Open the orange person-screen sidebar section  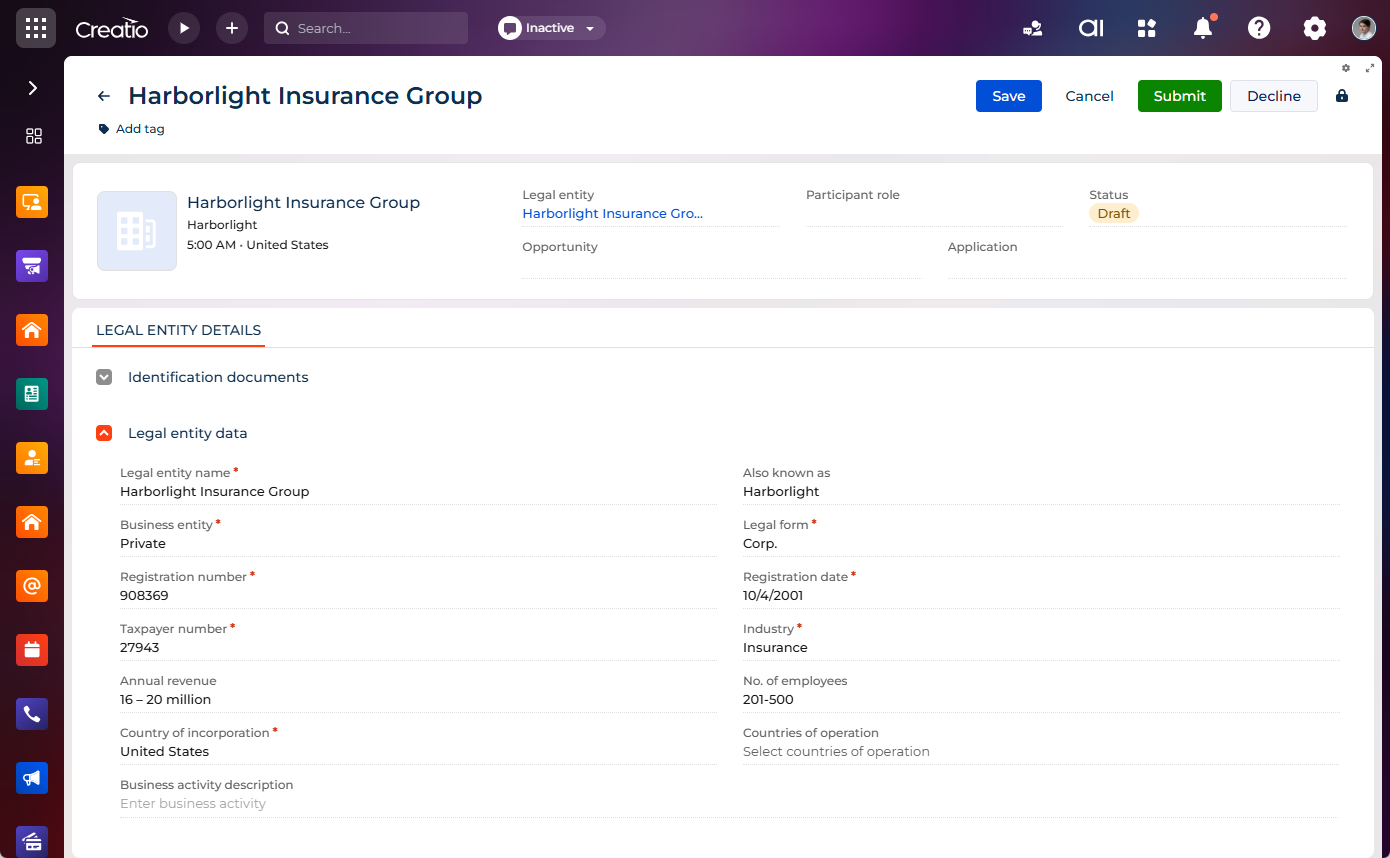[x=32, y=202]
